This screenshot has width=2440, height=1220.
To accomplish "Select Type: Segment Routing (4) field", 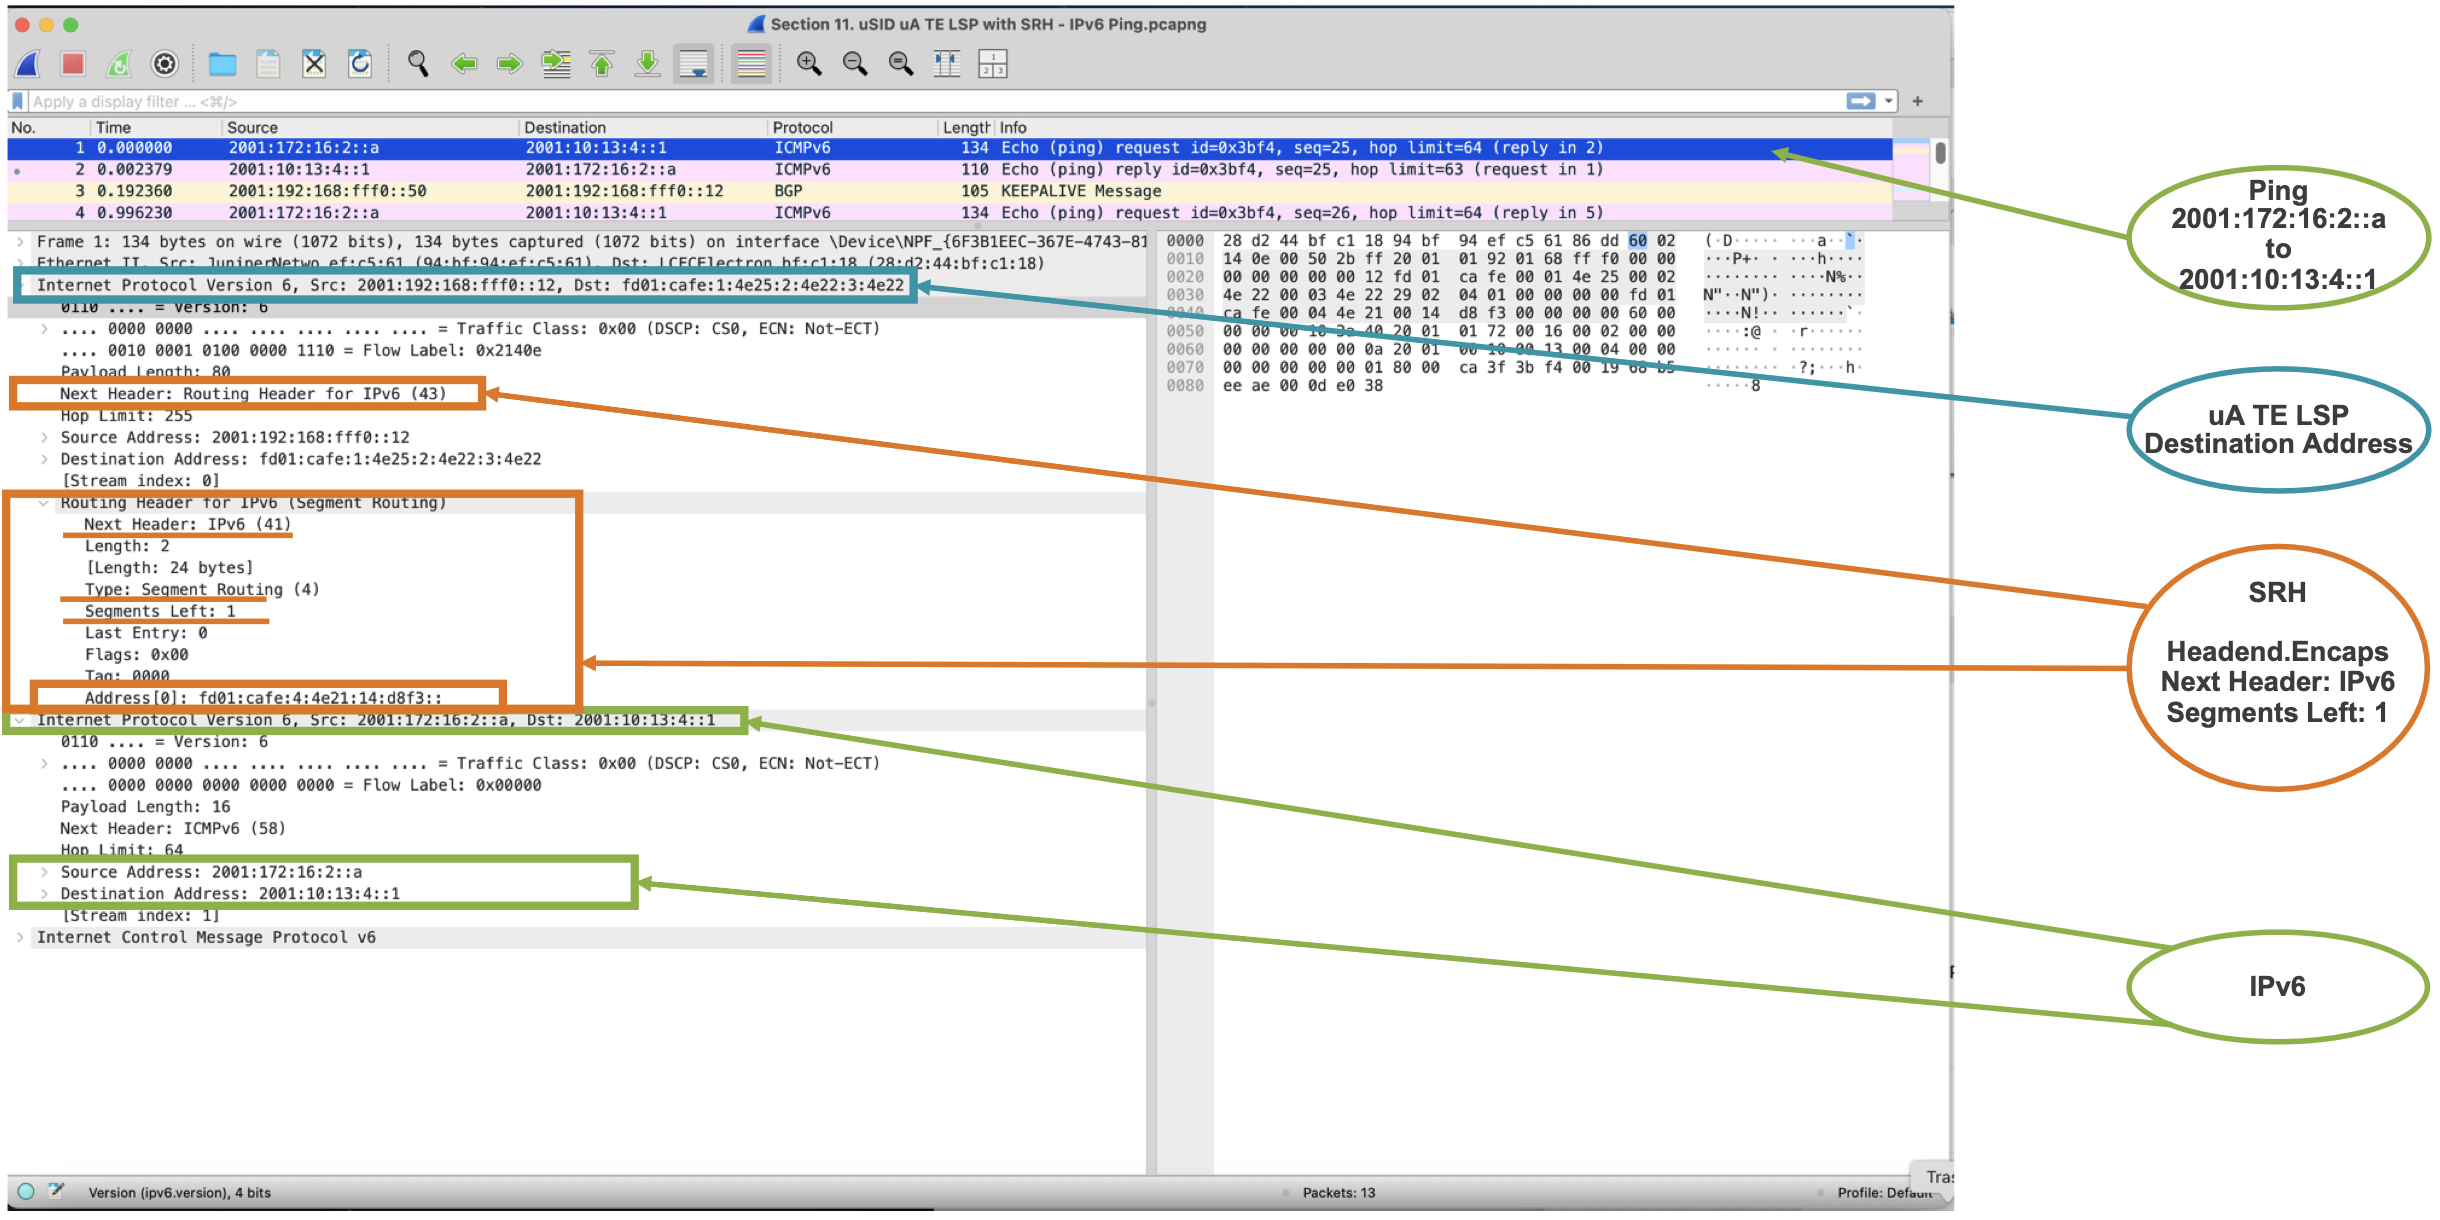I will click(202, 590).
